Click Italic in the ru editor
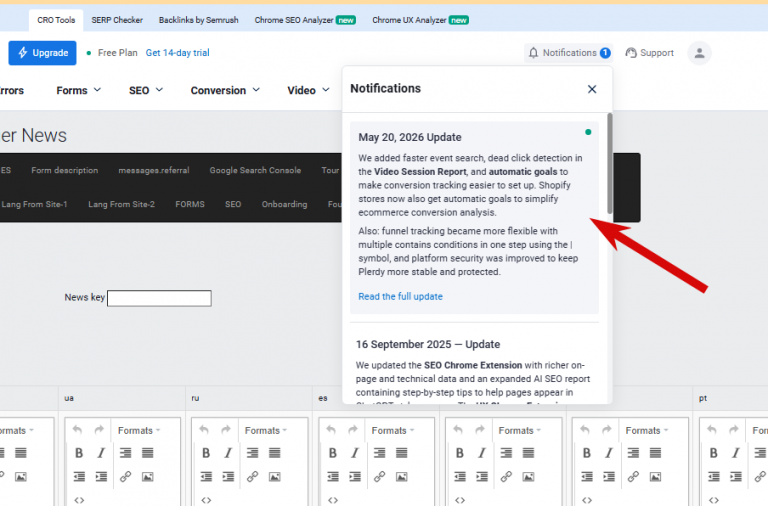Viewport: 768px width, 506px height. pos(228,453)
